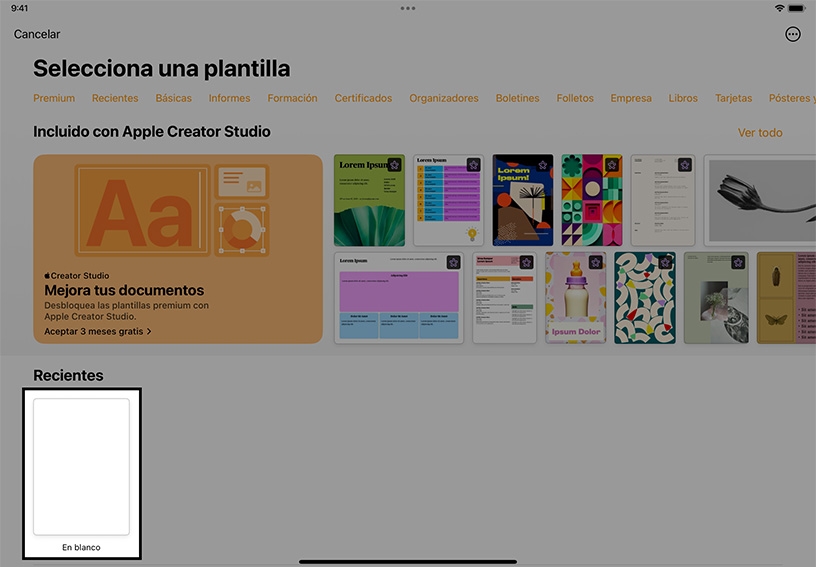
Task: Tap premium badge on beige résumé template
Action: coord(685,165)
